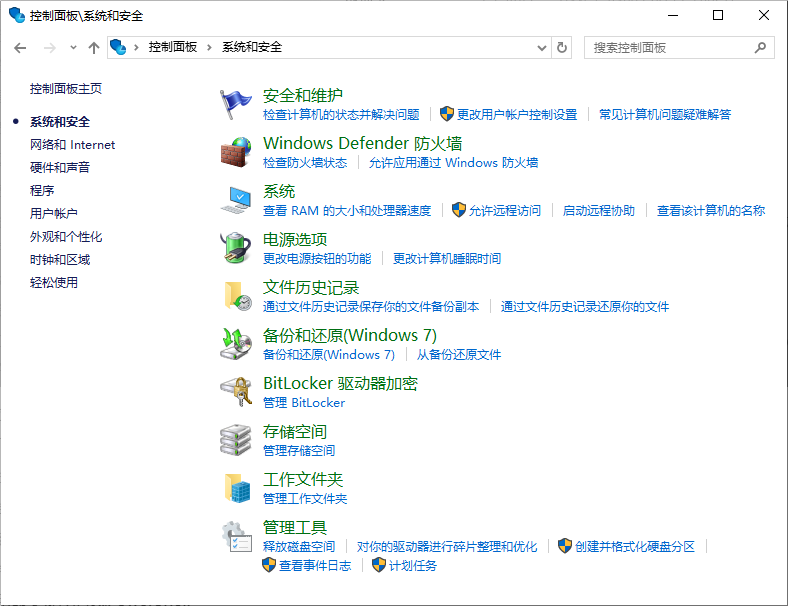
Task: Click 检查防火墙状态 link
Action: coord(305,163)
